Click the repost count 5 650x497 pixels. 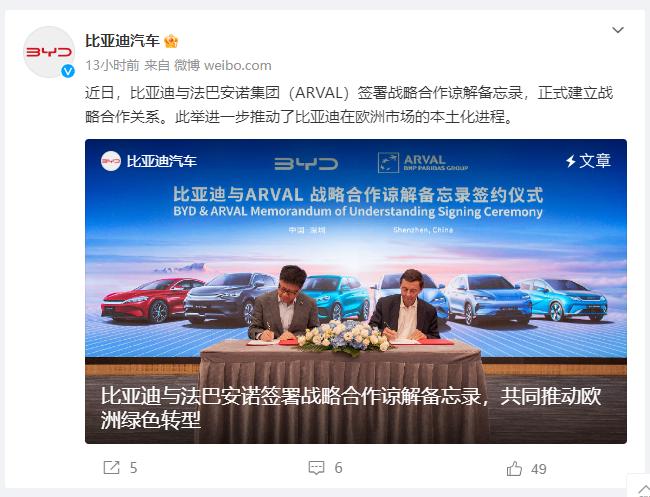click(x=133, y=468)
